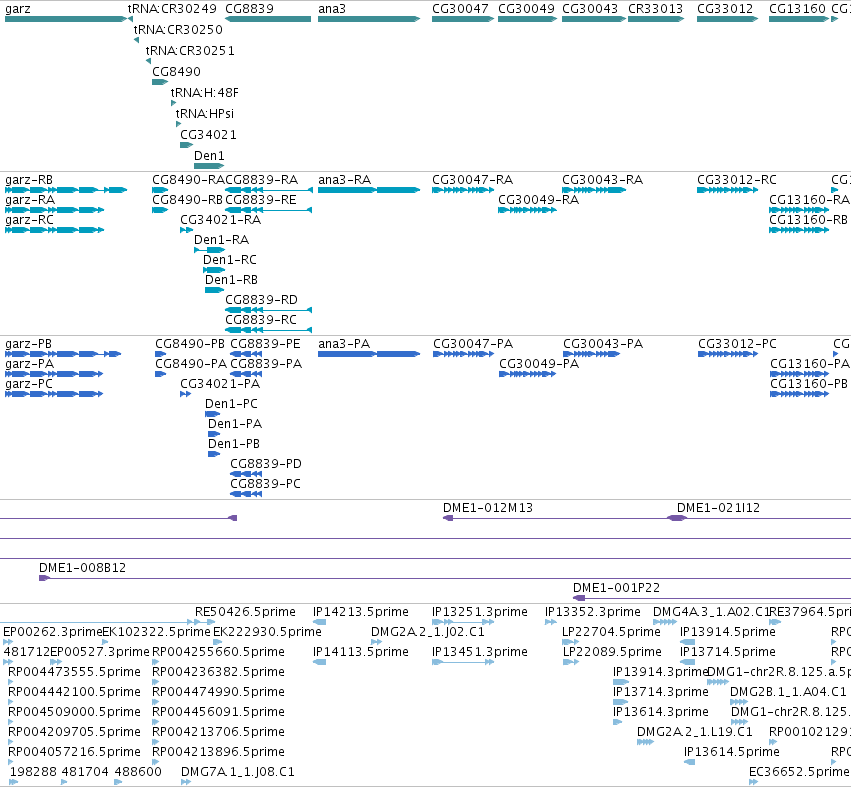The height and width of the screenshot is (787, 851).
Task: Select the IP14213.5prime EST label
Action: 361,612
